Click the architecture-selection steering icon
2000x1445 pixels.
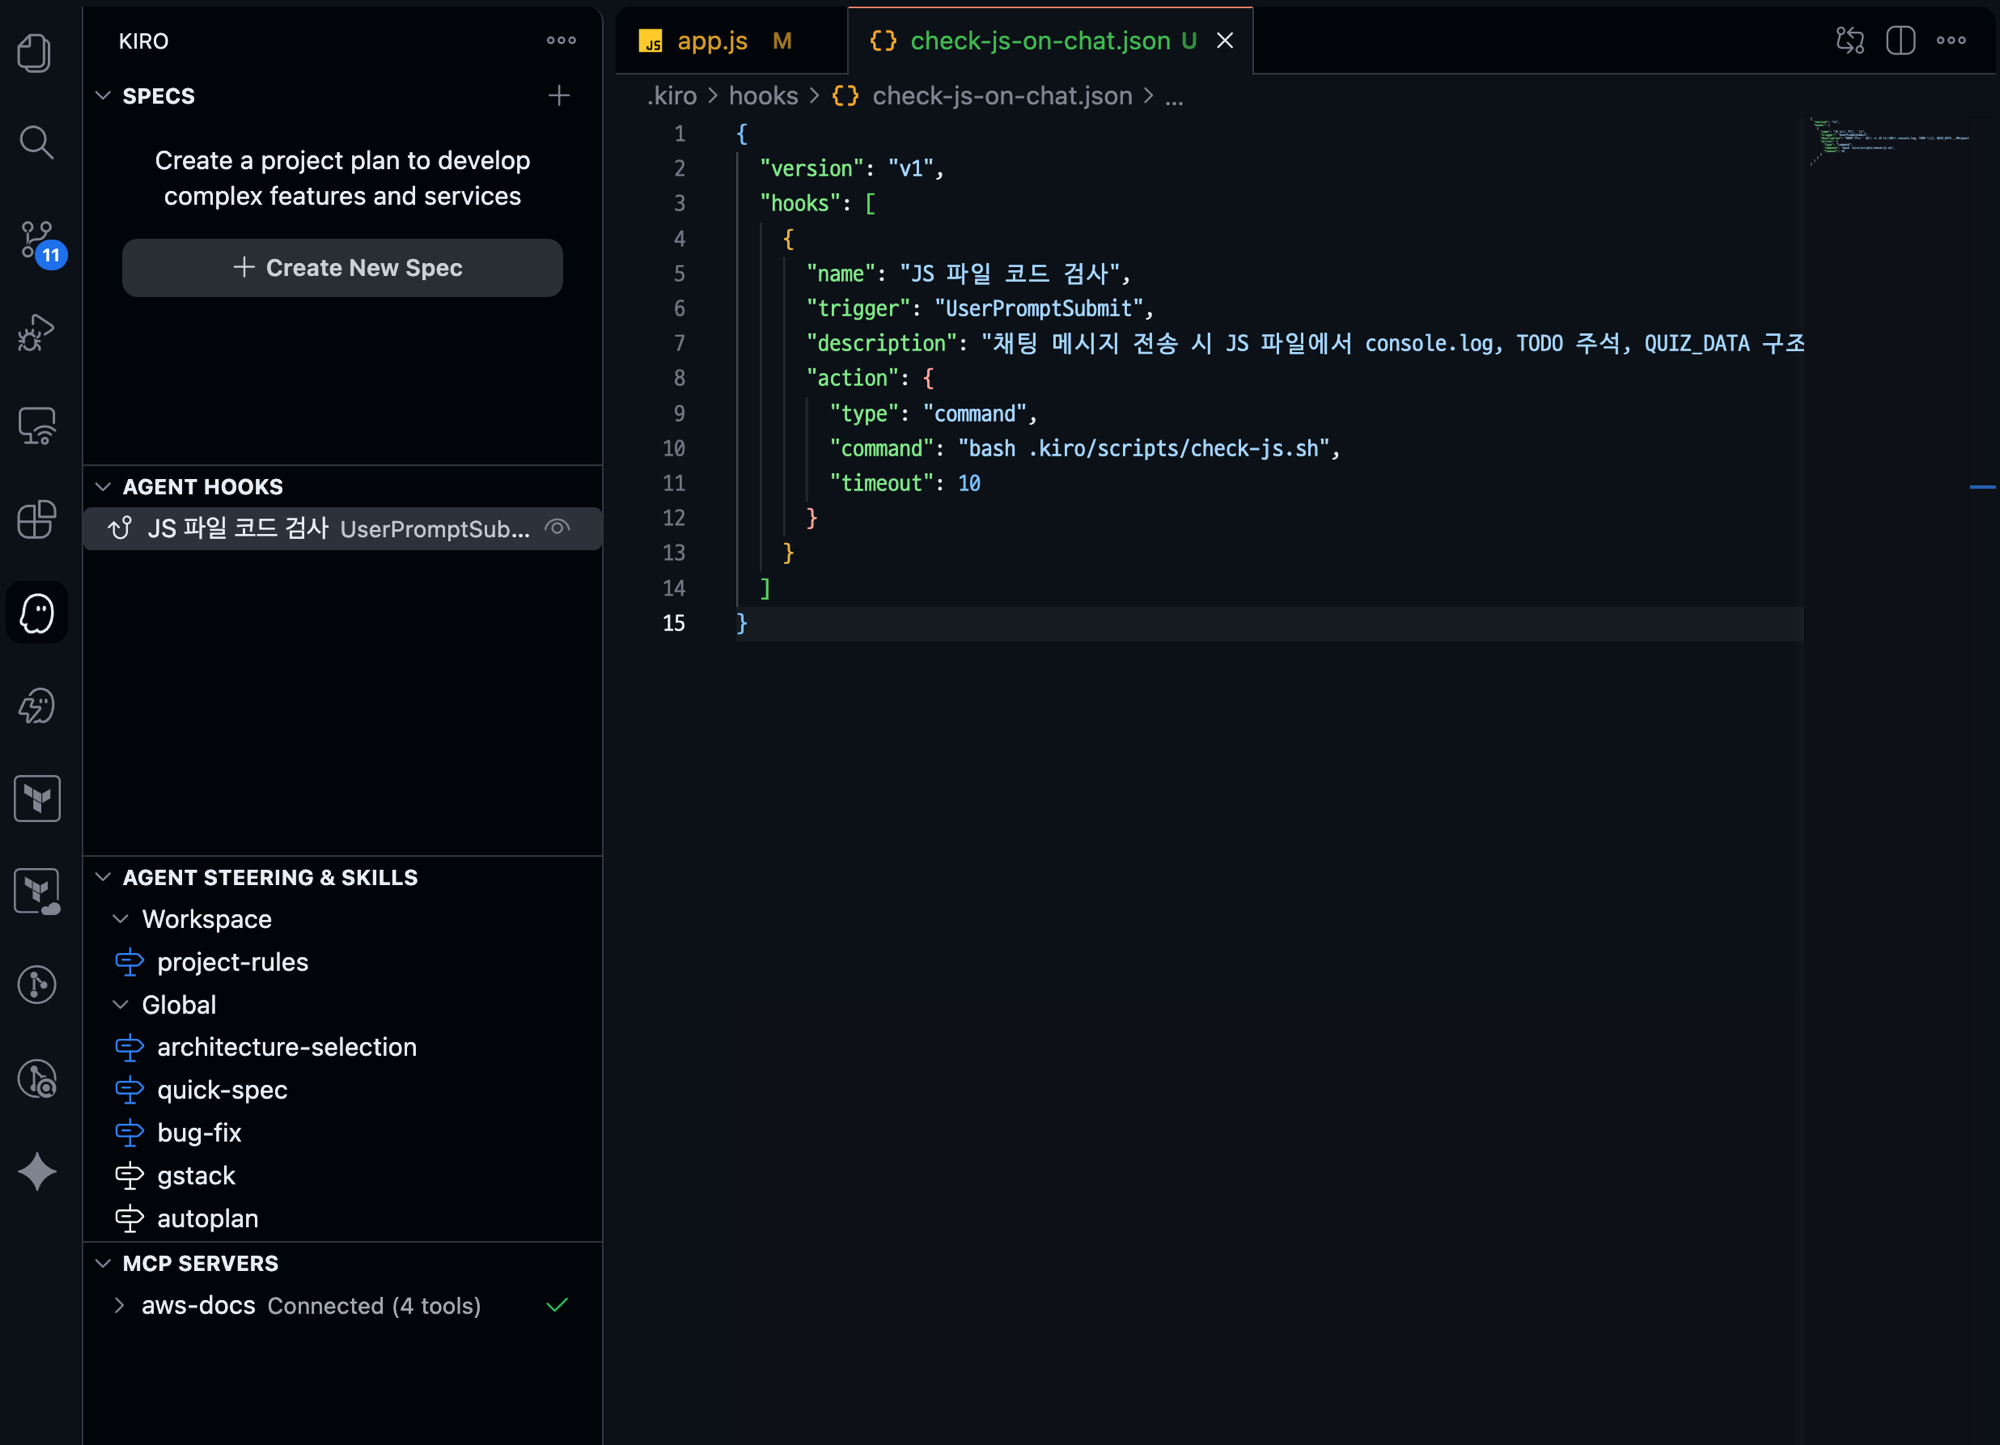[x=129, y=1047]
